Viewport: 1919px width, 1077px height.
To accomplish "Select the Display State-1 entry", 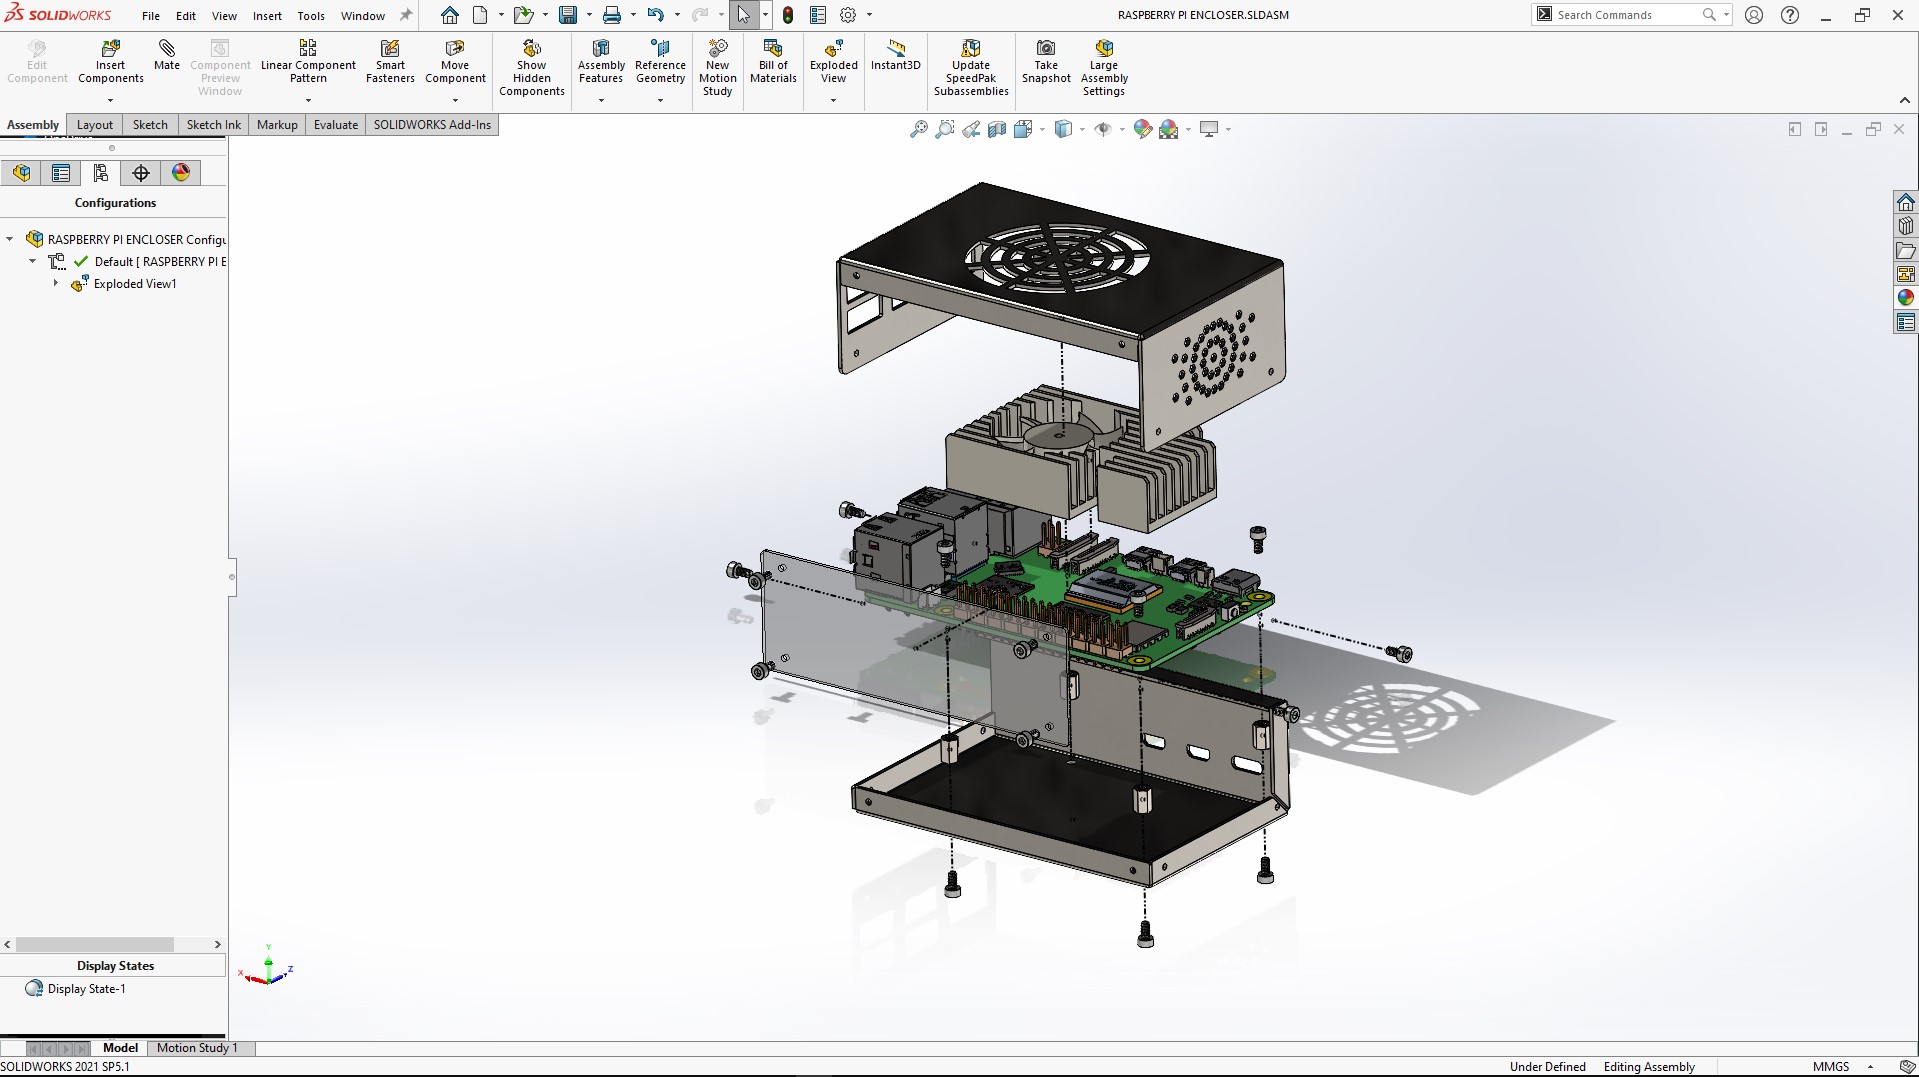I will point(86,989).
